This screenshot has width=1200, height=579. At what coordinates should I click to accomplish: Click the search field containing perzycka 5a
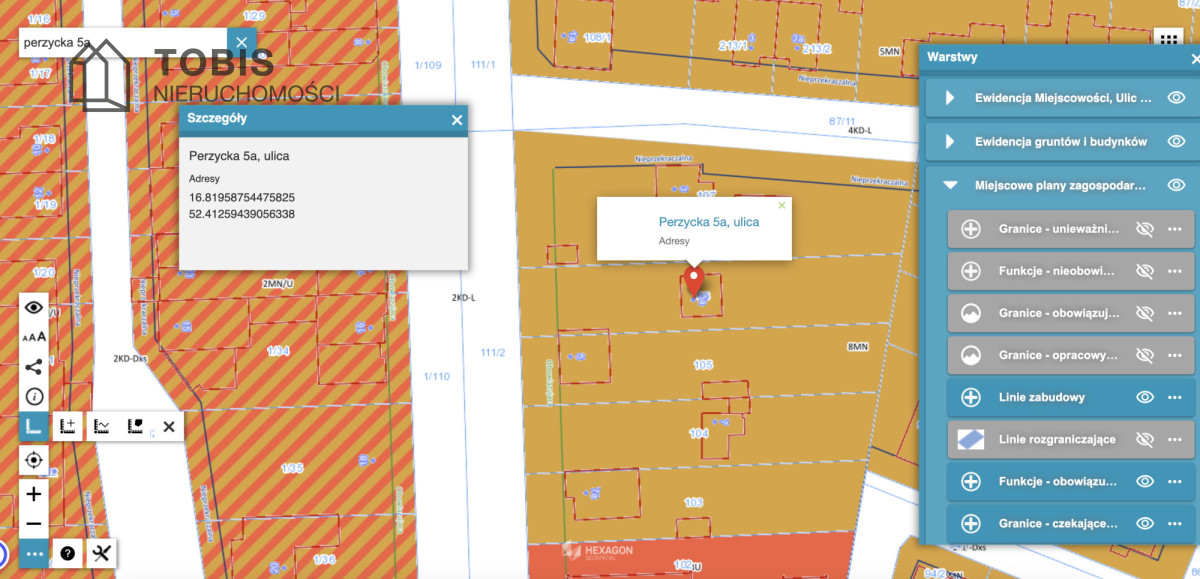coord(120,43)
